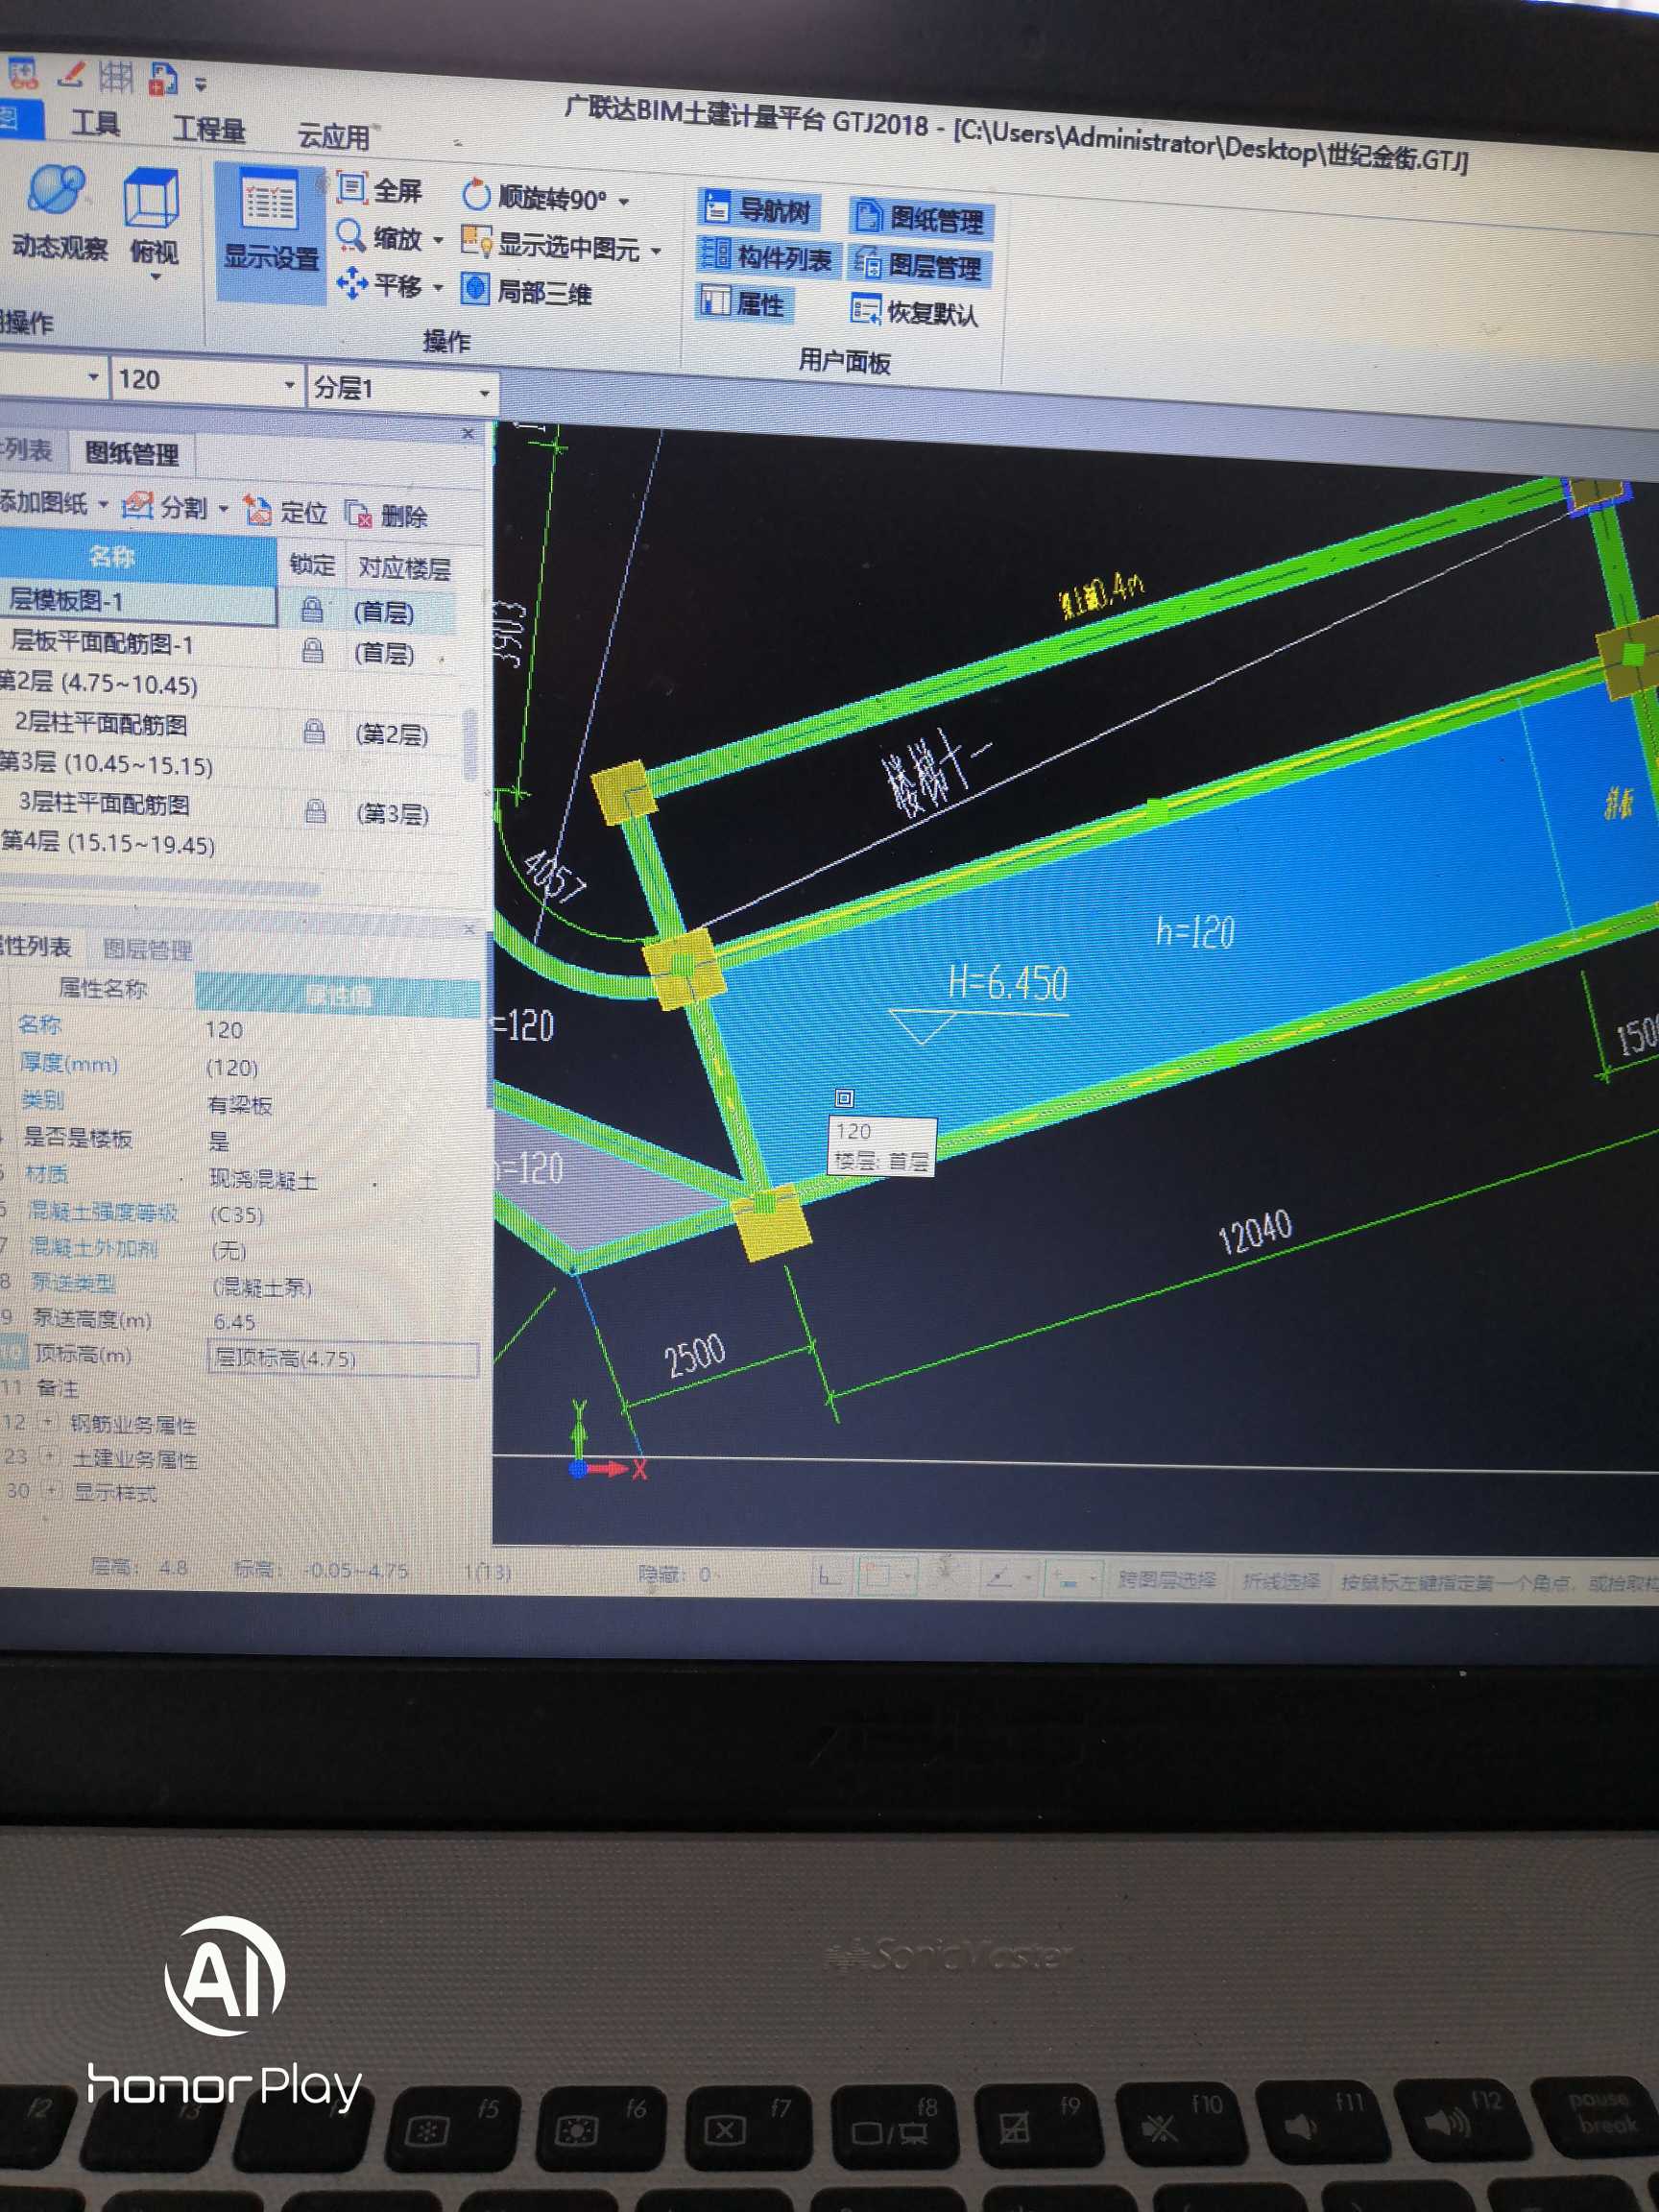The image size is (1659, 2212).
Task: Open 局部三维 partial 3D view
Action: (x=527, y=291)
